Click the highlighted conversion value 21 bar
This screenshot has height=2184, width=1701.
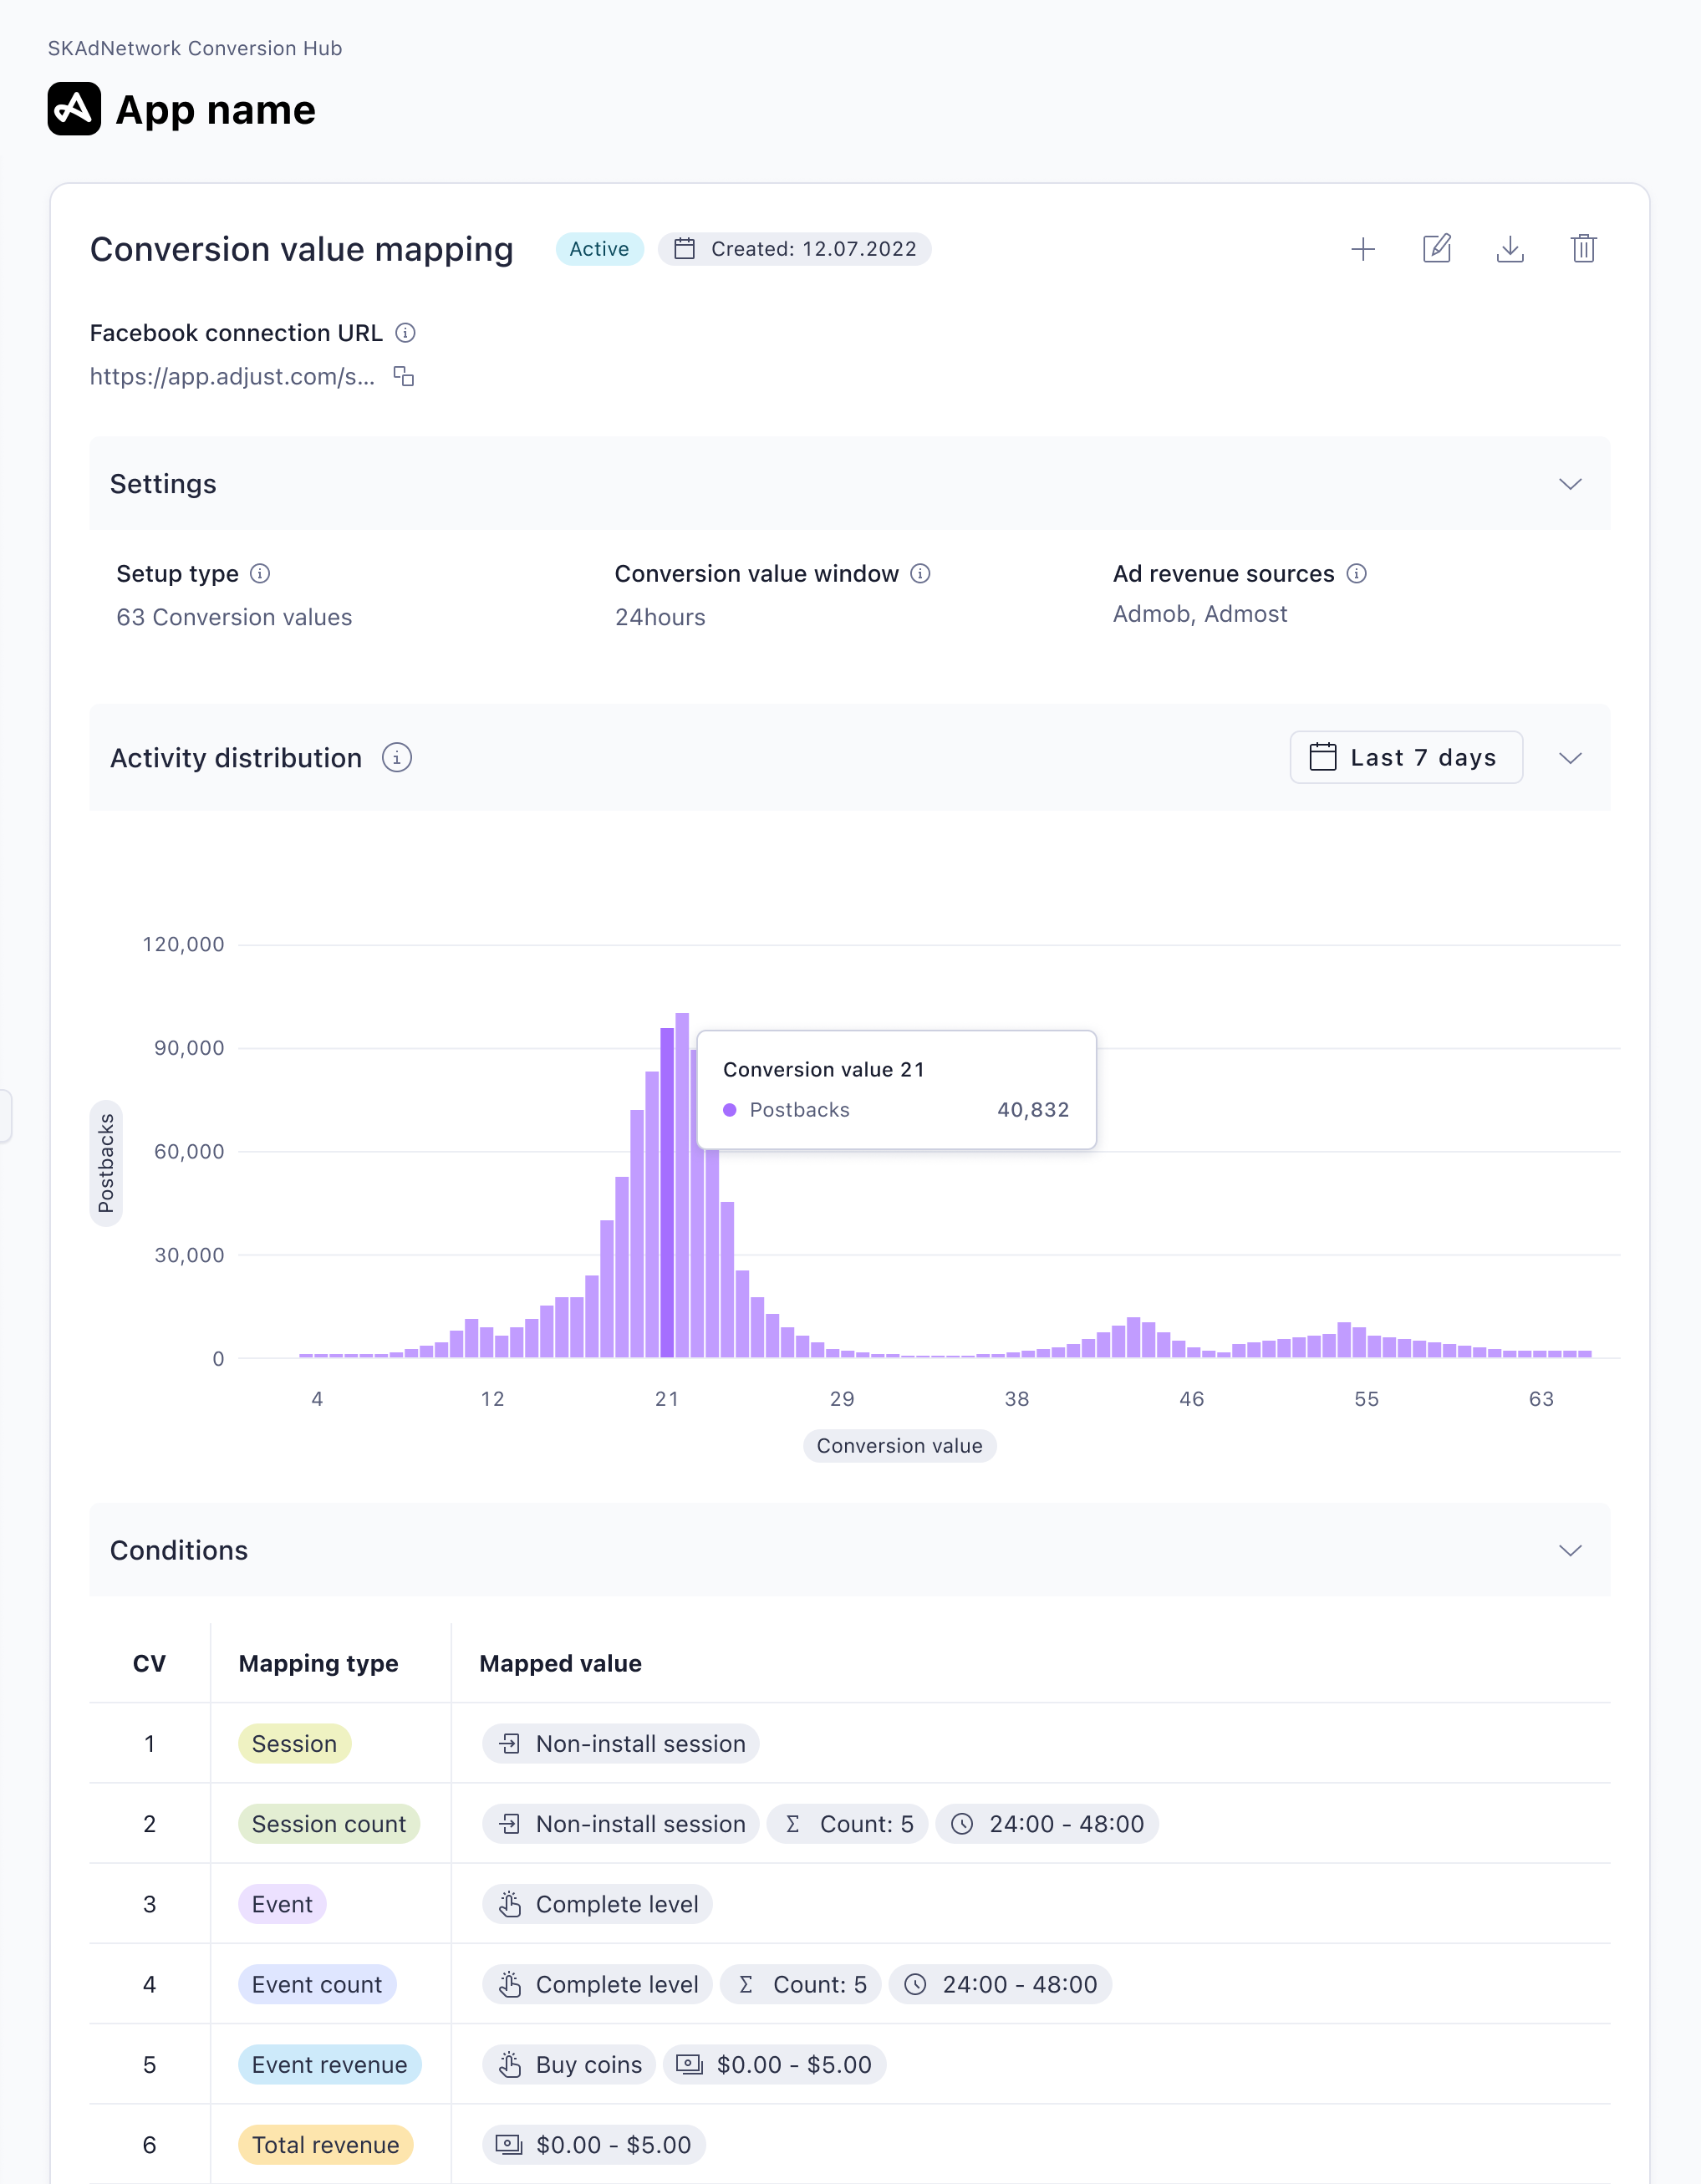pos(667,1200)
